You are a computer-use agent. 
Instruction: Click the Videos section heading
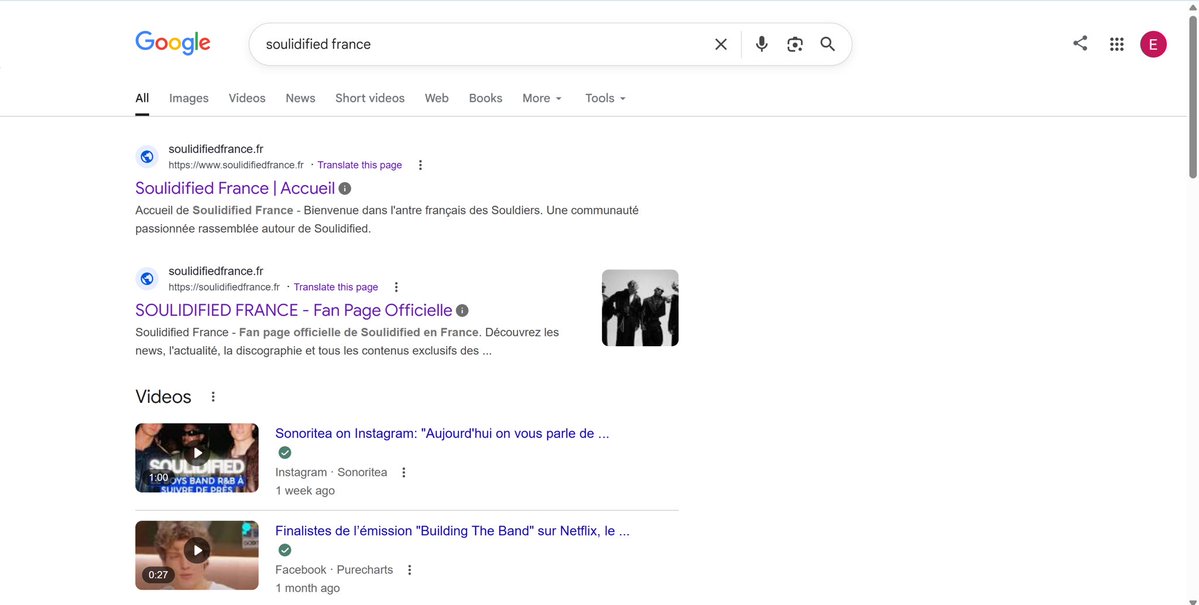[x=164, y=397]
